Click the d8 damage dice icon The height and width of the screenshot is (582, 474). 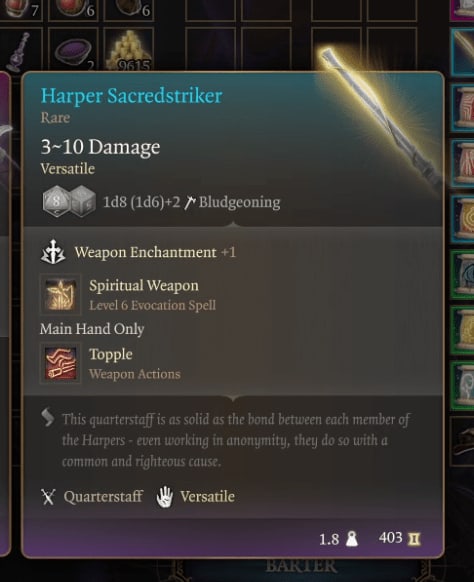(x=56, y=202)
